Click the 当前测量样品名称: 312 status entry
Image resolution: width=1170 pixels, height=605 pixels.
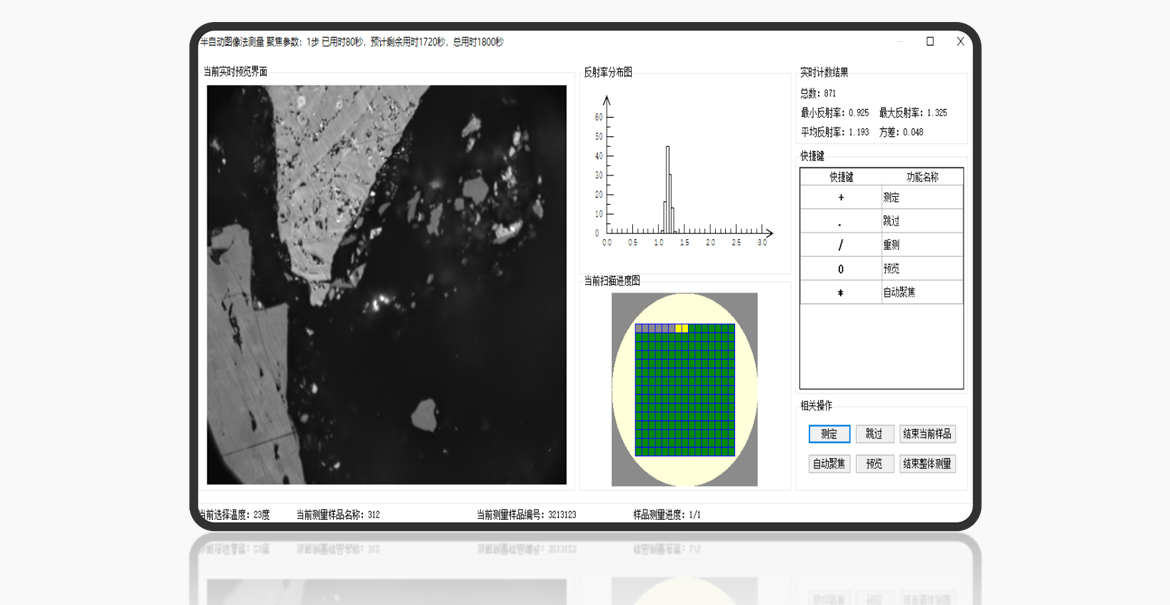point(338,515)
